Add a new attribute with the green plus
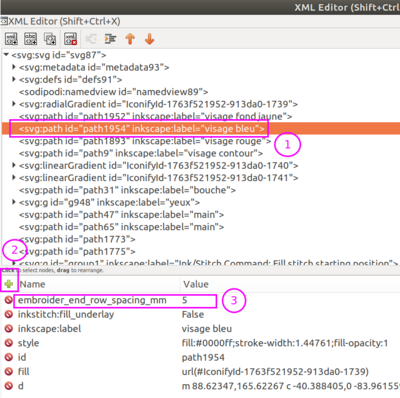This screenshot has height=398, width=400. [x=9, y=284]
